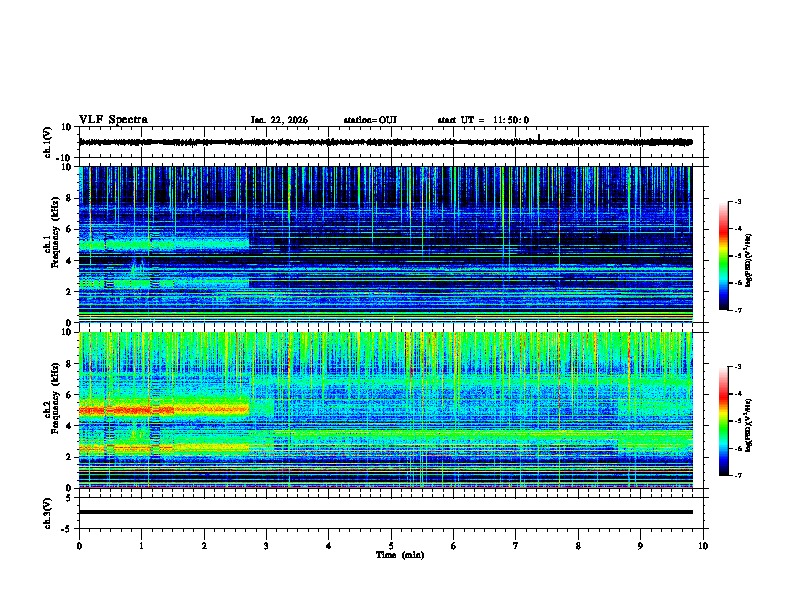Select the "start UT = 11:50:0" header text
This screenshot has width=792, height=612.
click(483, 120)
